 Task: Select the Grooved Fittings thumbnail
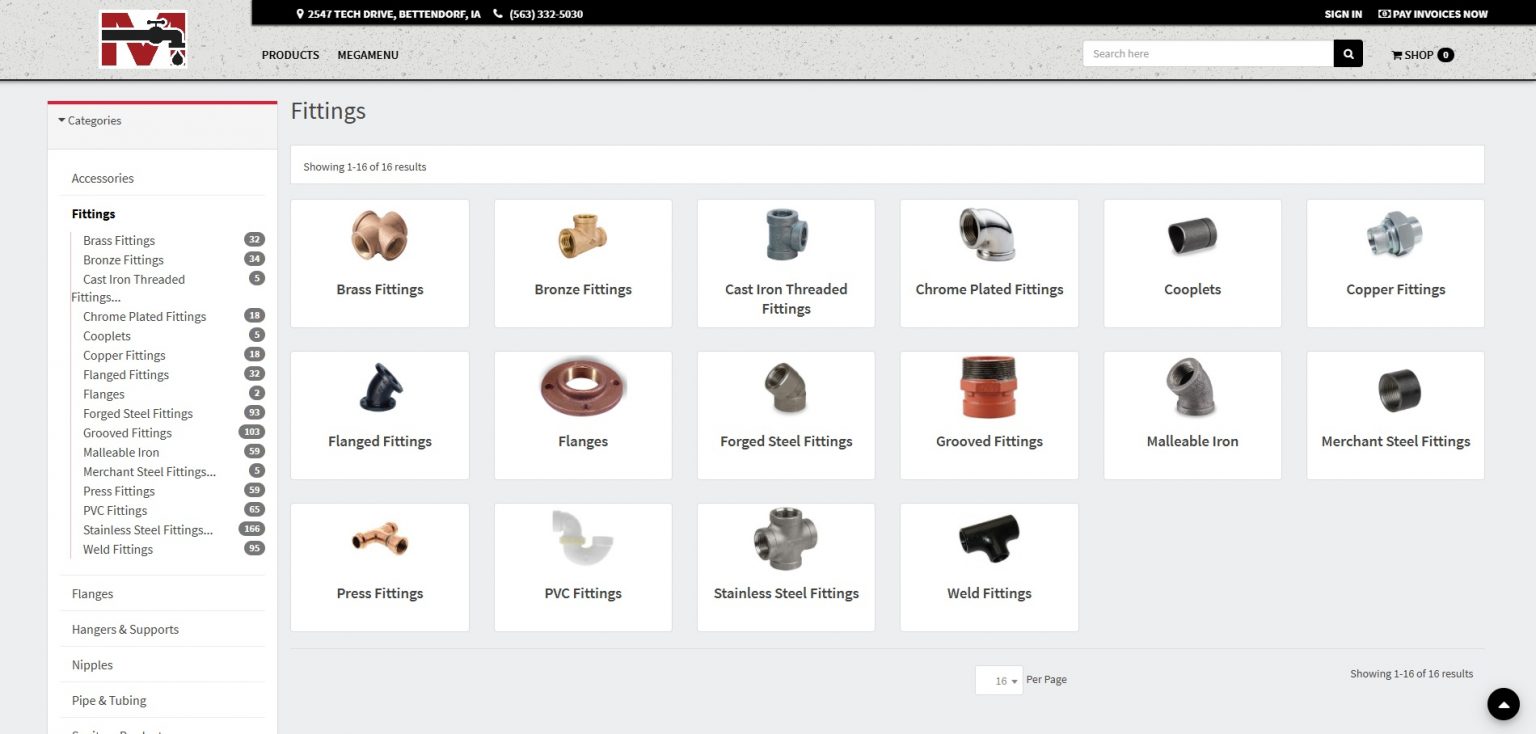989,388
